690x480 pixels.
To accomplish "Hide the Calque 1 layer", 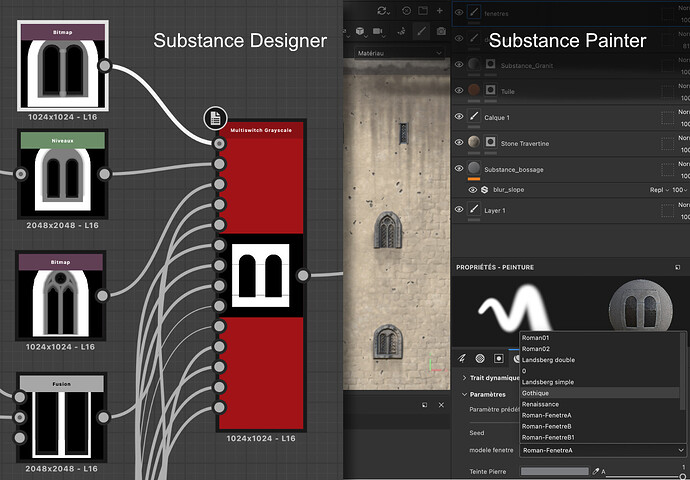I will (x=459, y=116).
